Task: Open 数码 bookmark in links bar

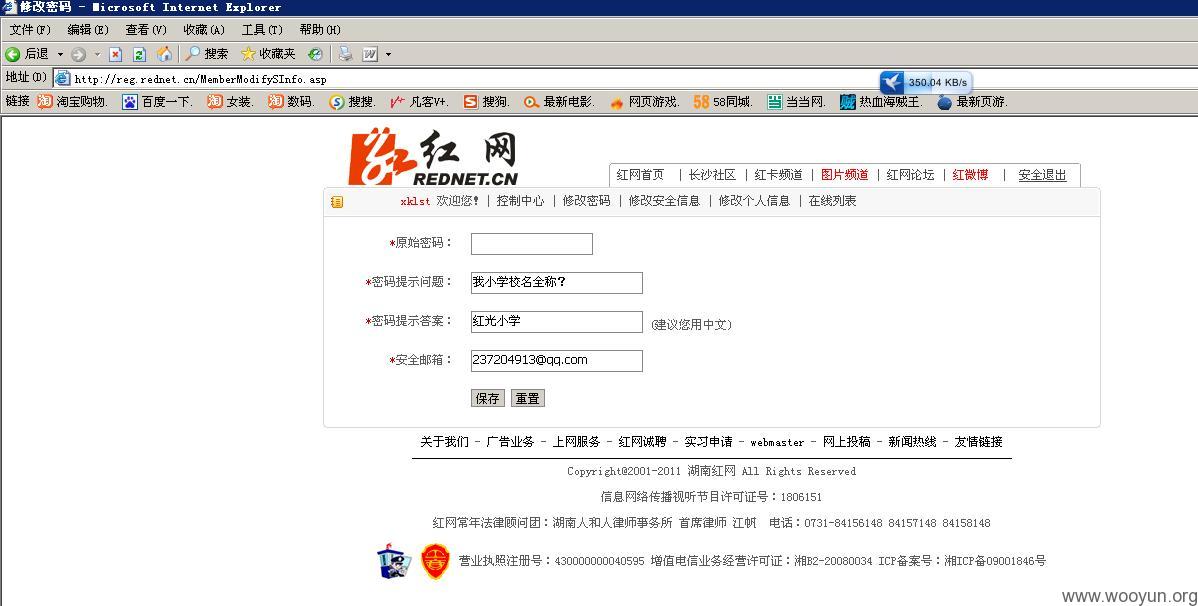Action: 291,102
